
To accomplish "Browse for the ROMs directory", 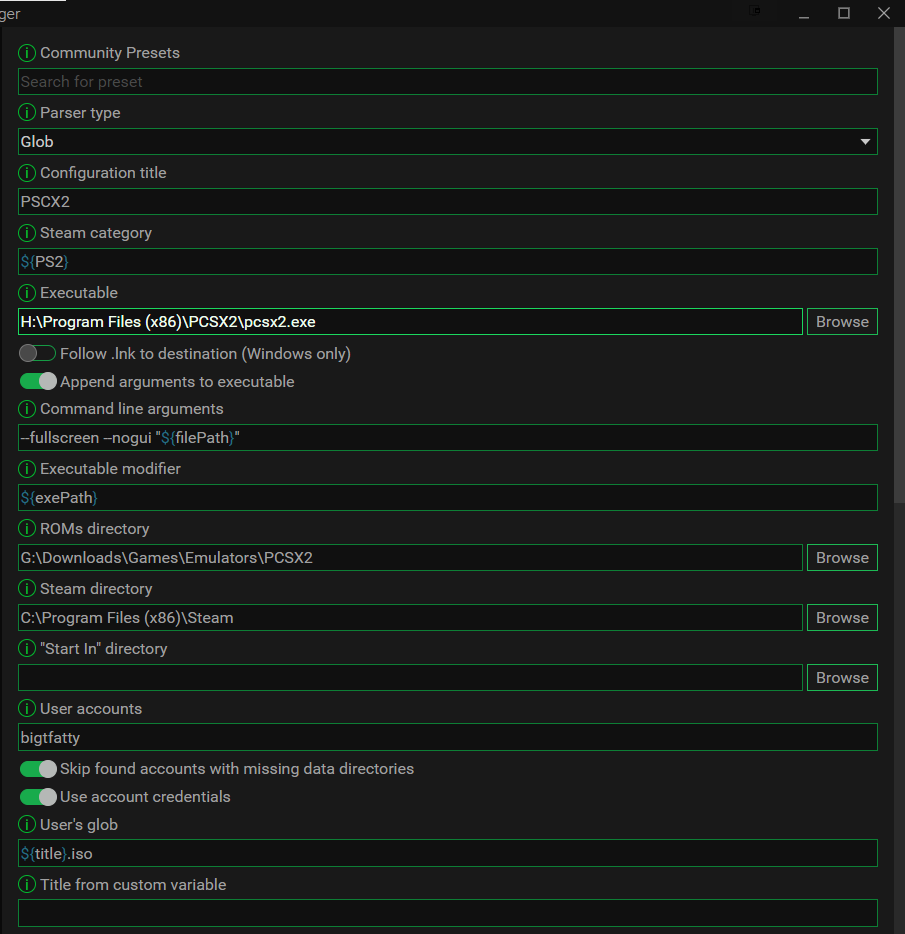I will coord(841,557).
